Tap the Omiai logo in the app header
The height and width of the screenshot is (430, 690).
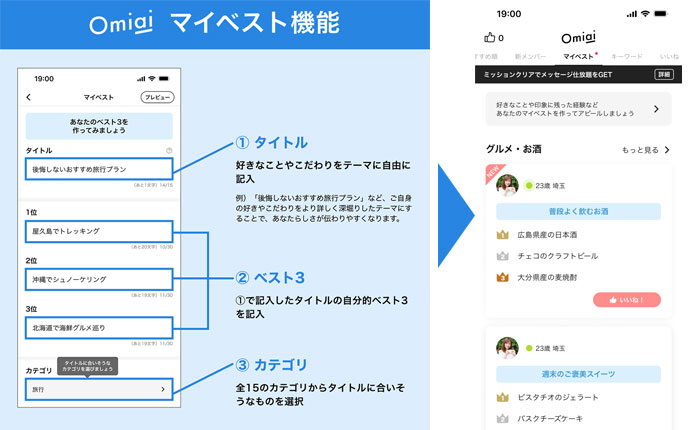[x=579, y=37]
